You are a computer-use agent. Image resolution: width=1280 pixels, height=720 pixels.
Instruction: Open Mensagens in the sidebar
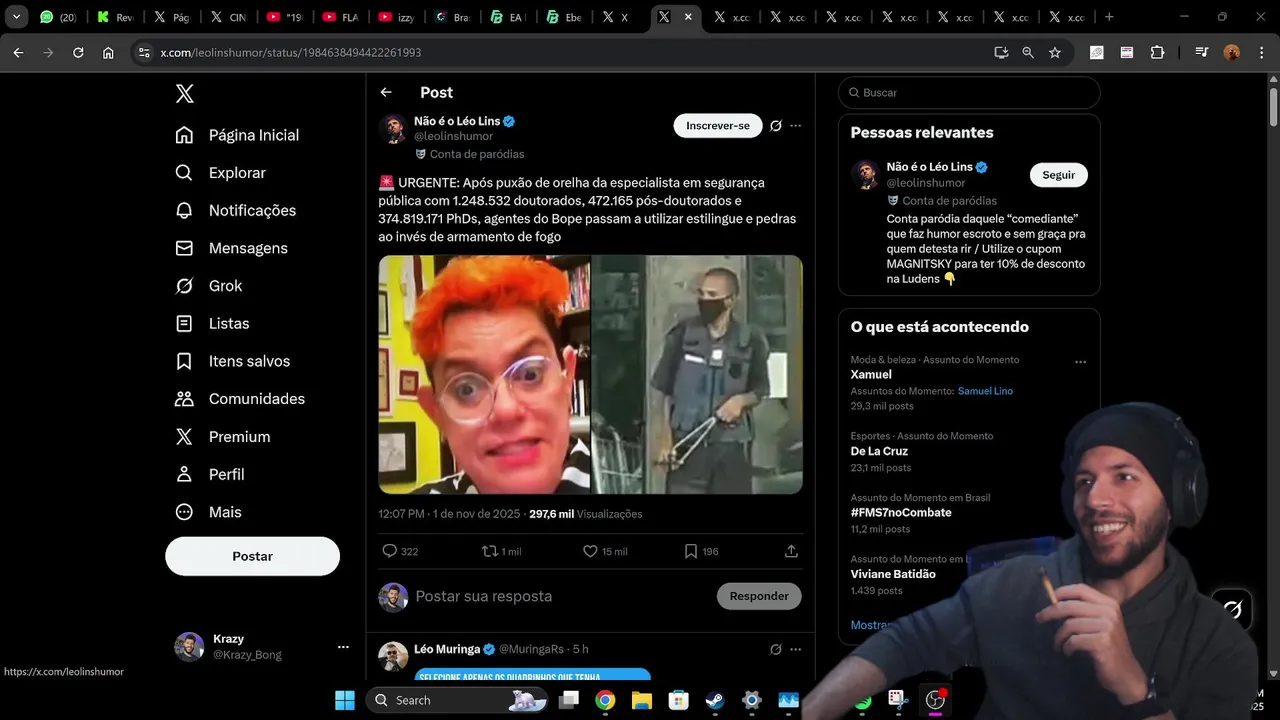pyautogui.click(x=232, y=248)
